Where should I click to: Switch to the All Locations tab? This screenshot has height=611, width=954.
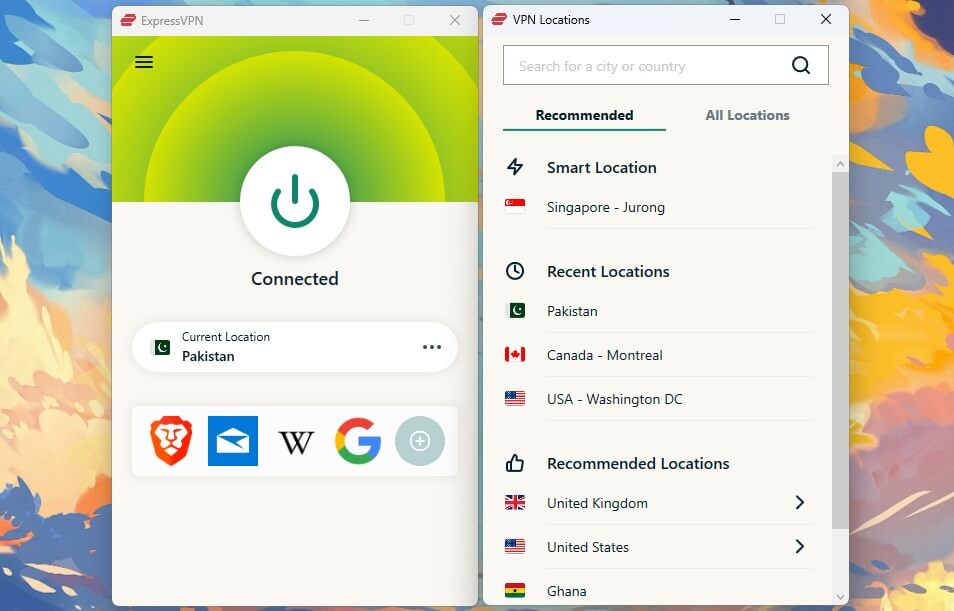point(747,115)
